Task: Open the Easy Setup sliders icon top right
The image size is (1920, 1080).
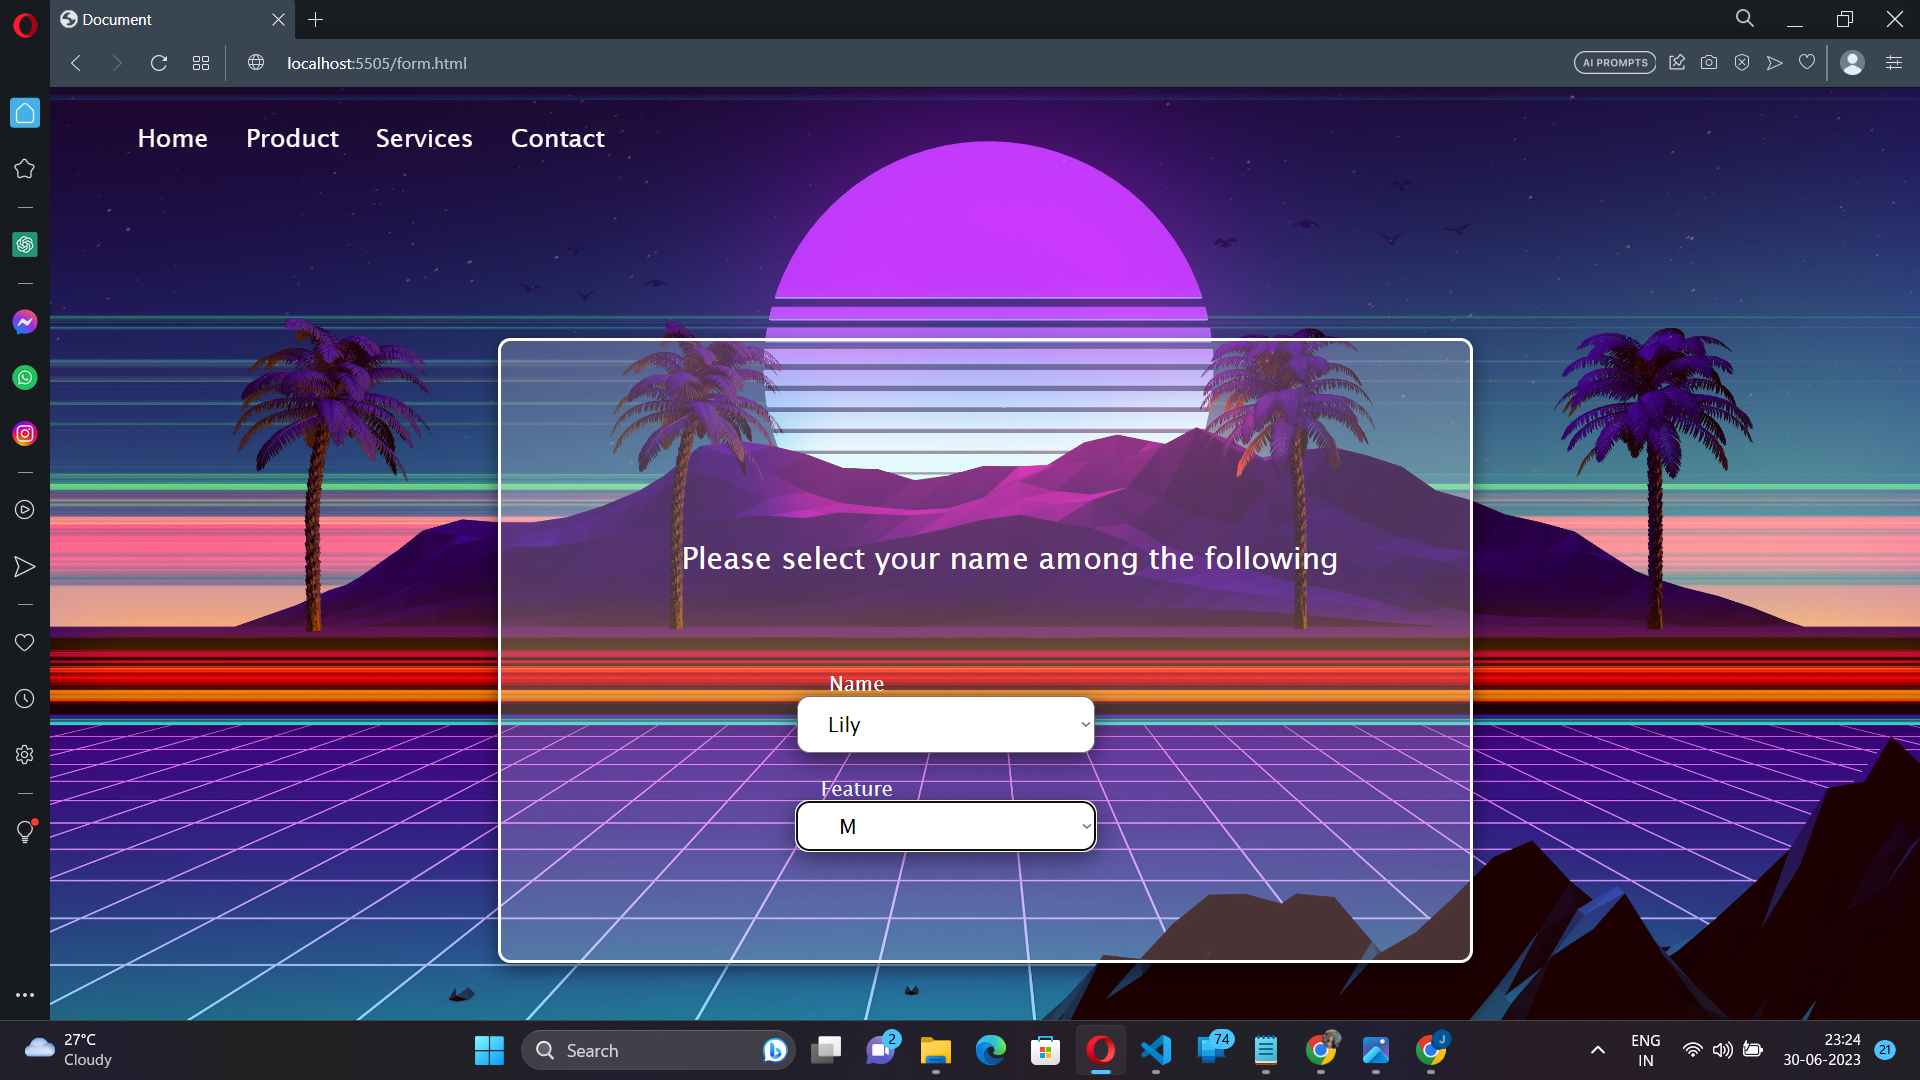Action: coord(1894,62)
